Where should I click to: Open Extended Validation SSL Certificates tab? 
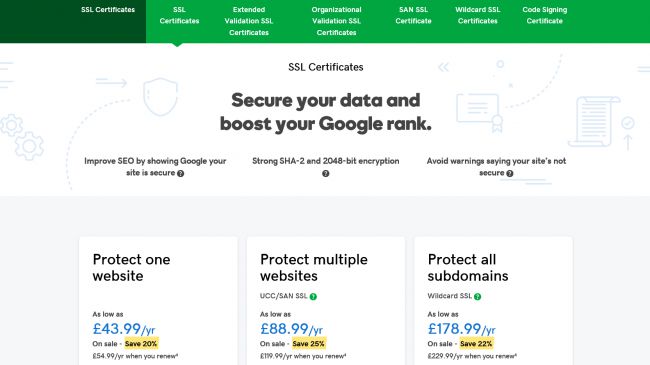tap(249, 21)
